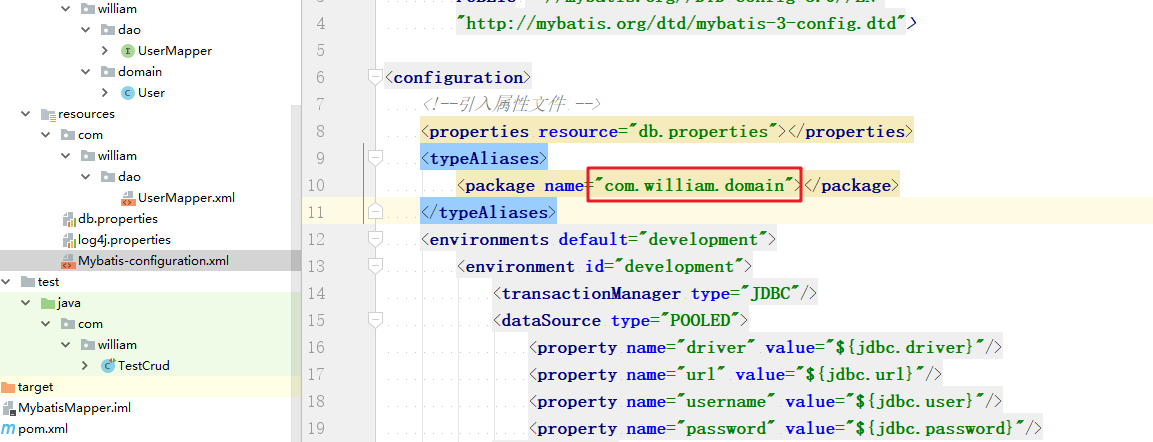The image size is (1153, 442).
Task: Click the UserMapper.xml file icon
Action: point(128,198)
